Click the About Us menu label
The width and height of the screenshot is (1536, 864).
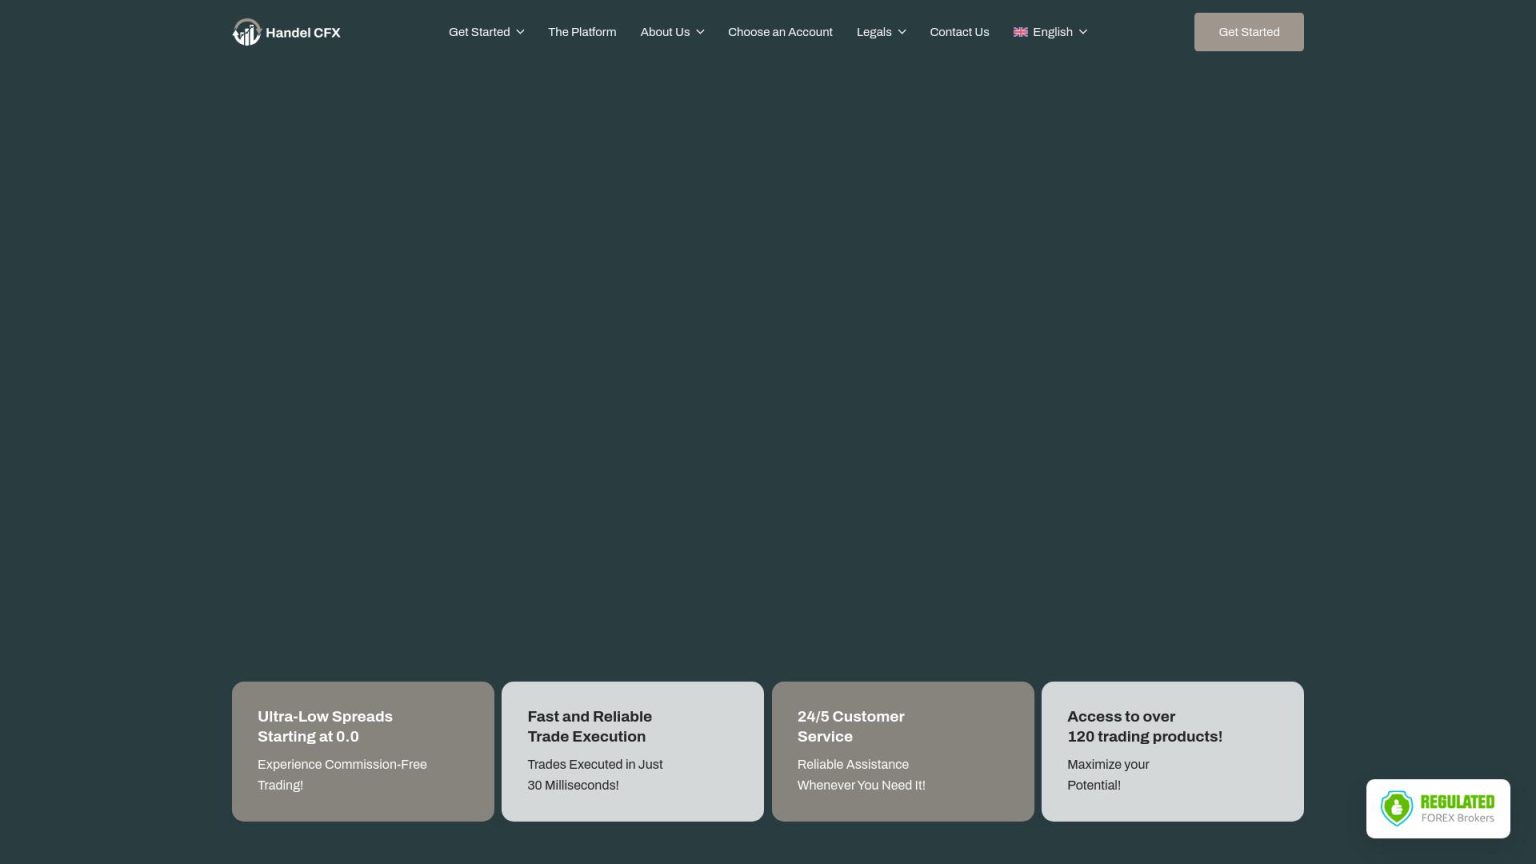point(665,32)
